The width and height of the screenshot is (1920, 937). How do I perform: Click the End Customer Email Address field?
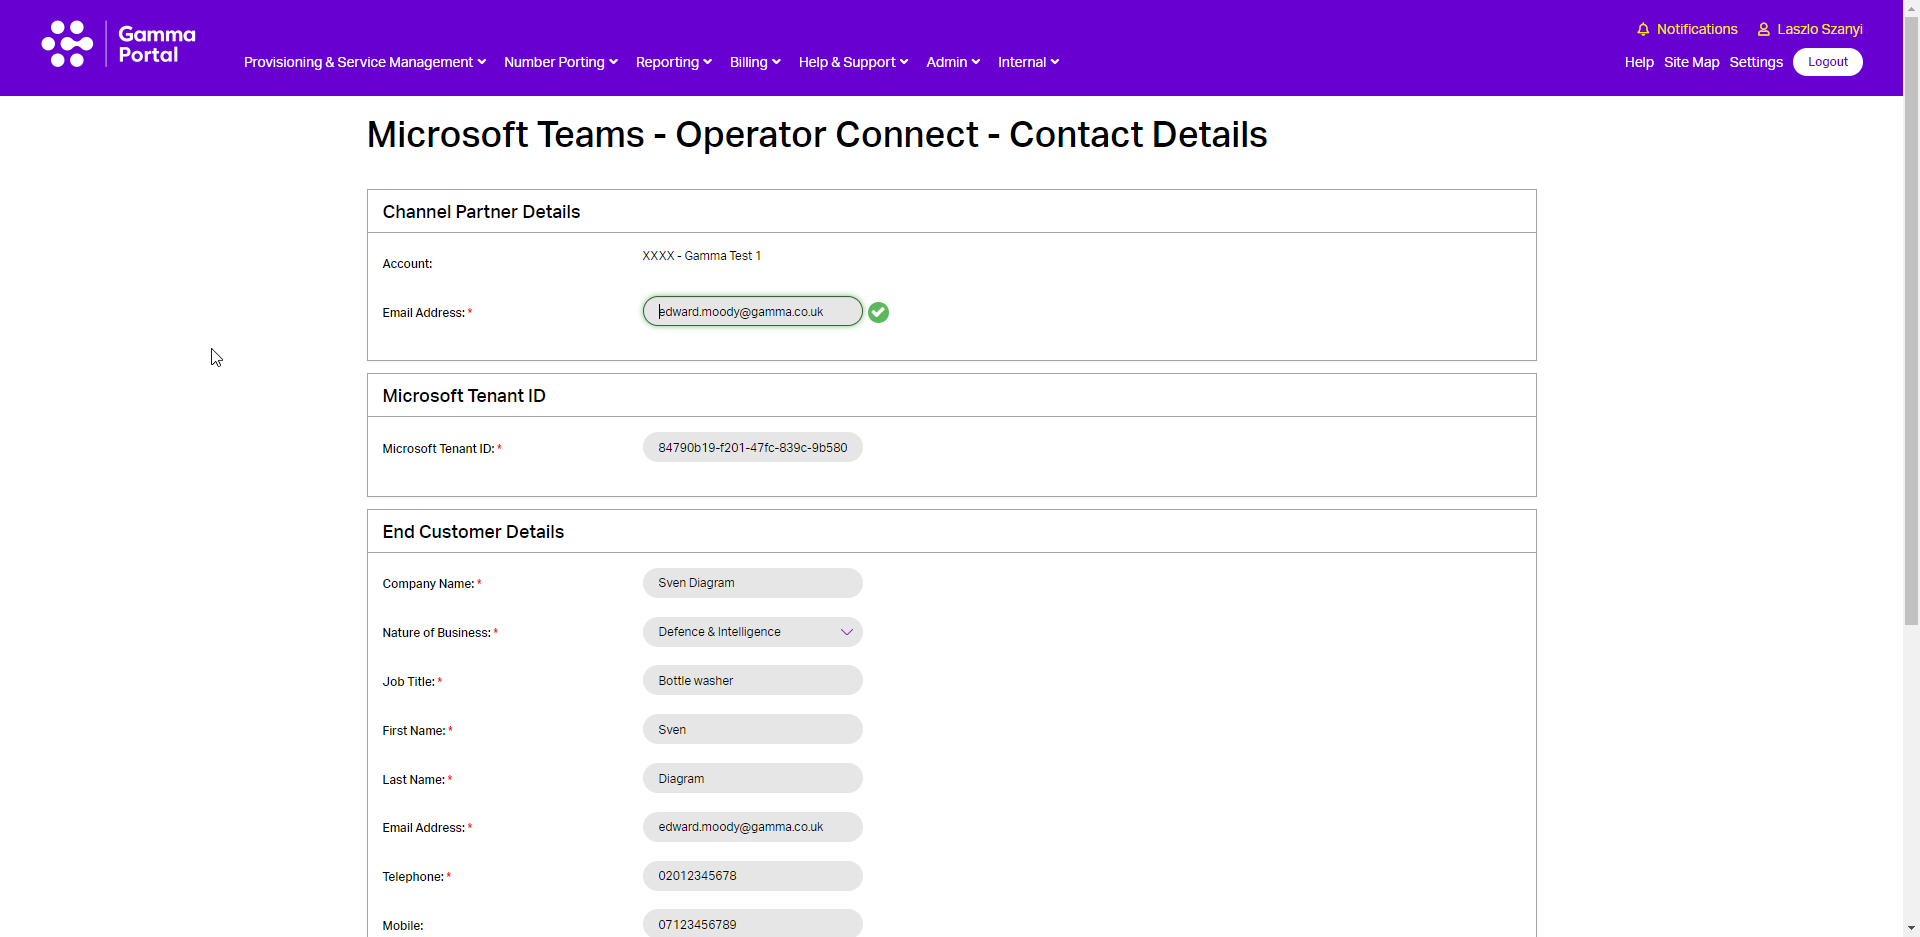pyautogui.click(x=752, y=827)
